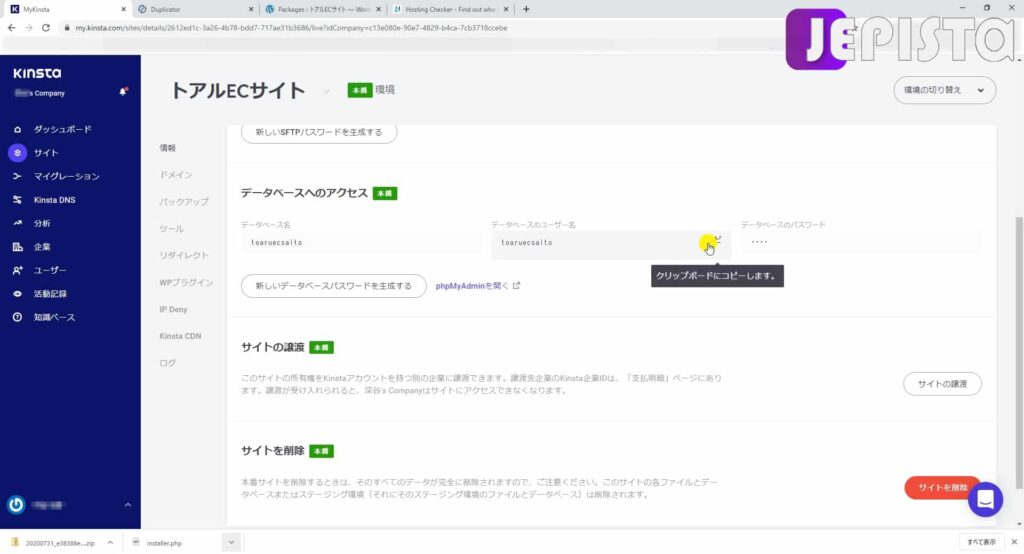Open options for the downloaded zip file

point(110,543)
